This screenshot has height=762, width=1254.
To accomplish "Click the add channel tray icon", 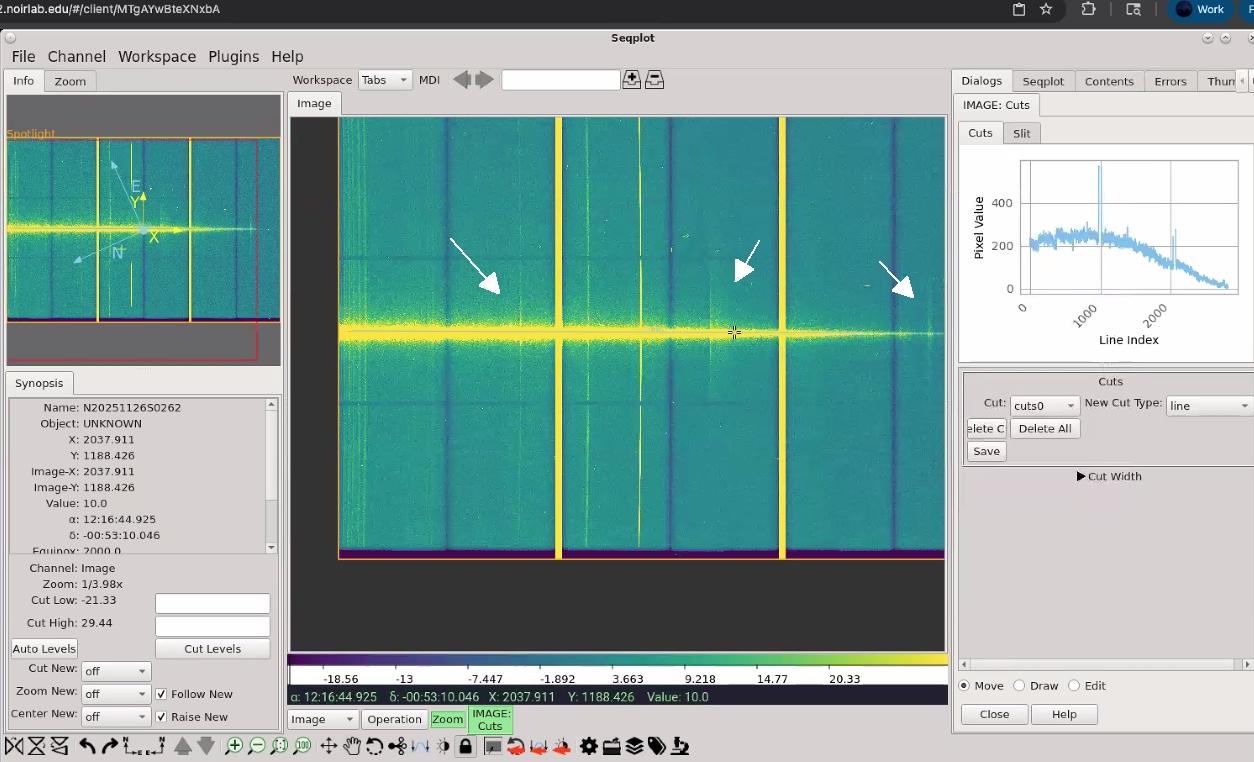I will point(631,80).
